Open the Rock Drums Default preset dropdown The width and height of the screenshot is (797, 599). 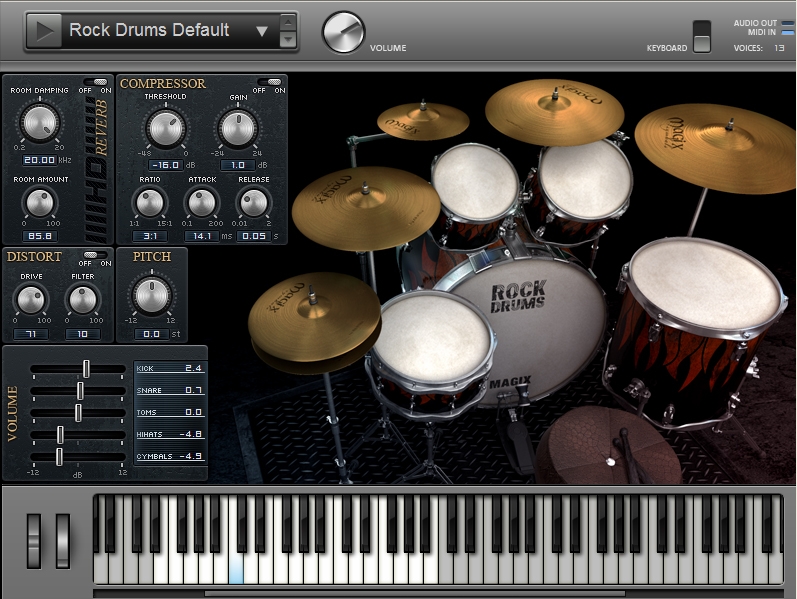tap(262, 32)
